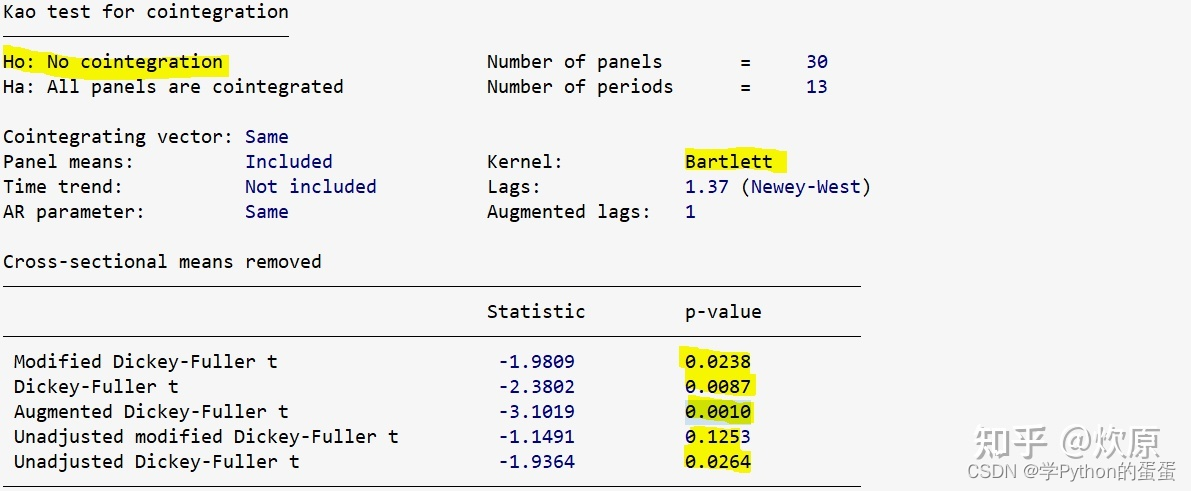
Task: Click the 'Ho: No cointegration' line
Action: click(x=113, y=62)
